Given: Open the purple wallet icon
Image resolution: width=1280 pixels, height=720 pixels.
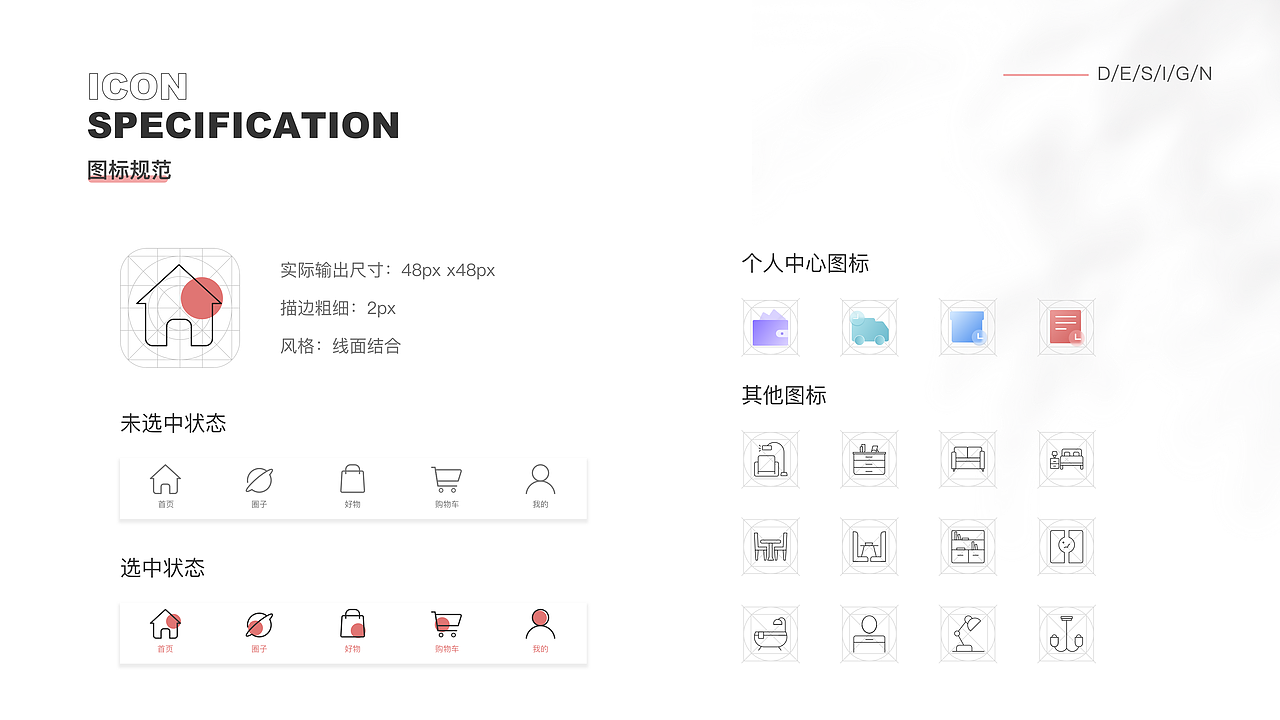Looking at the screenshot, I should pyautogui.click(x=770, y=327).
